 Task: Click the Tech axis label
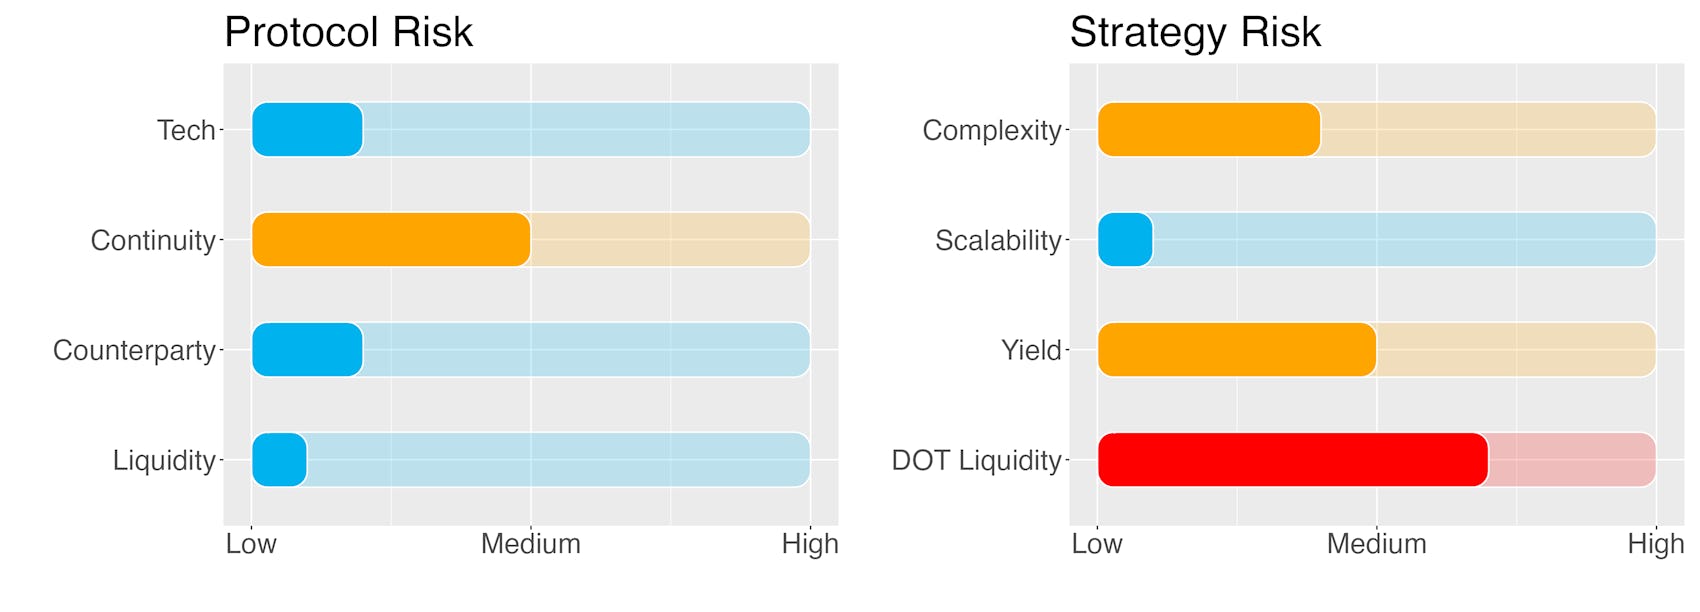(x=186, y=130)
